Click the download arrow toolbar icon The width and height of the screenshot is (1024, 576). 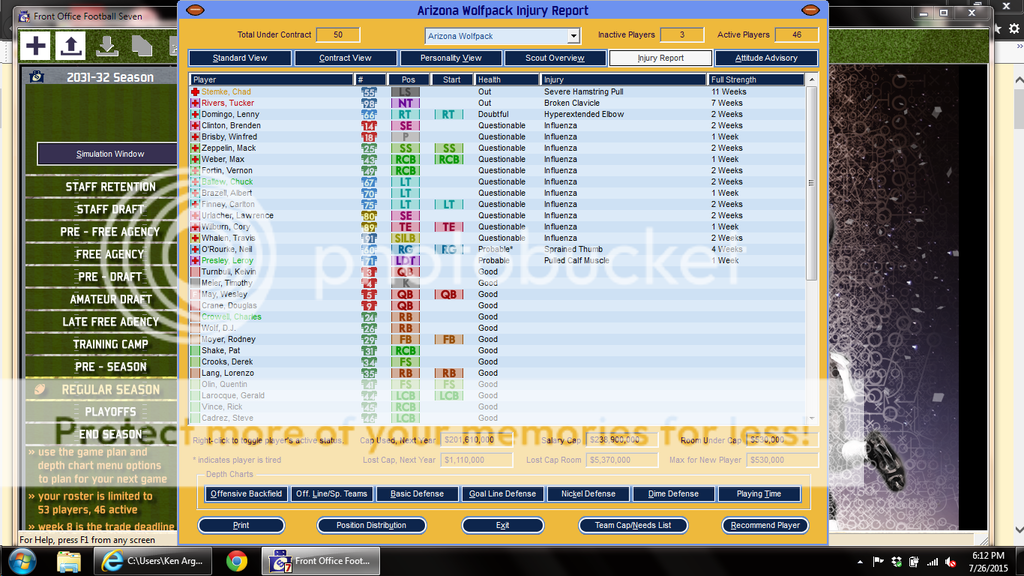(x=107, y=45)
